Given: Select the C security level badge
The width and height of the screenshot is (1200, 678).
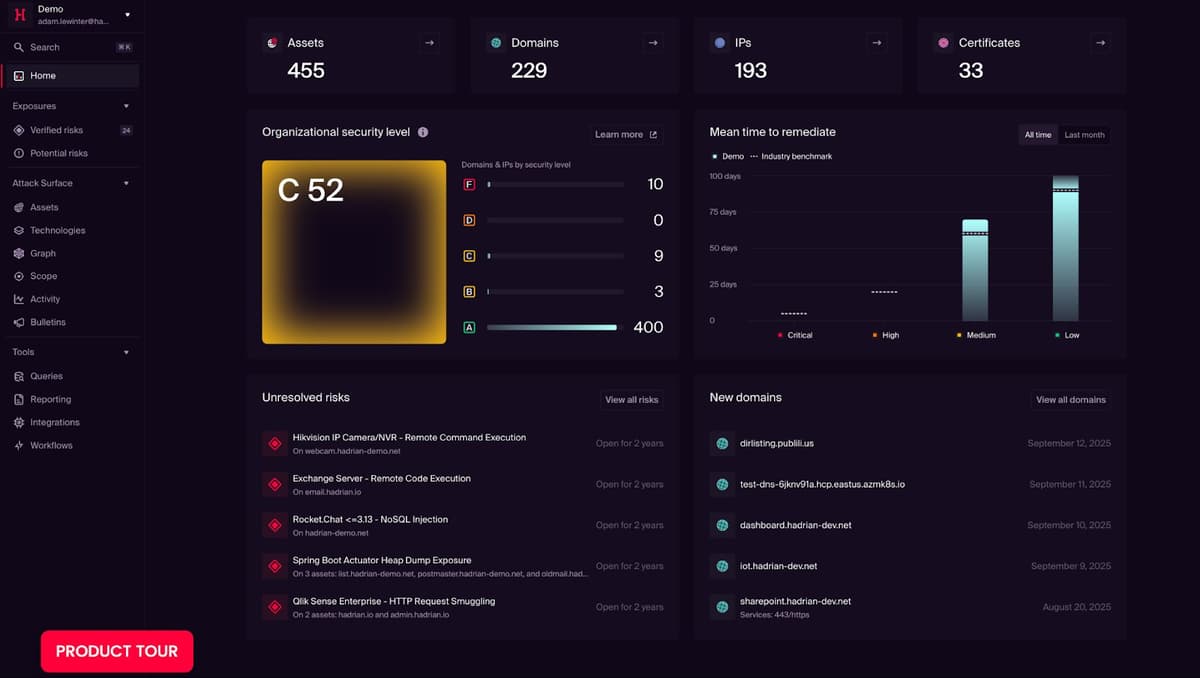Looking at the screenshot, I should pos(469,256).
